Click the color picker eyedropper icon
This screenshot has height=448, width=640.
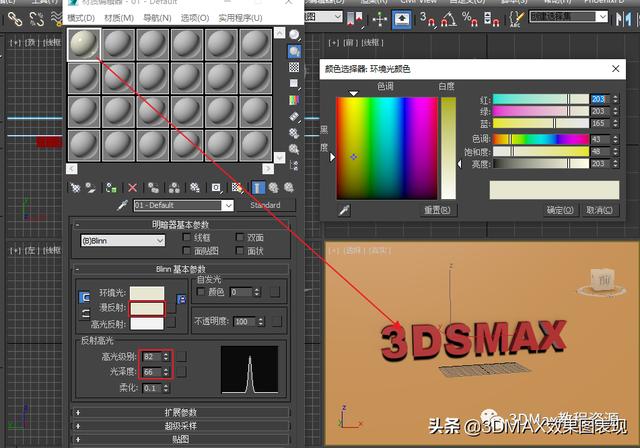click(x=343, y=210)
